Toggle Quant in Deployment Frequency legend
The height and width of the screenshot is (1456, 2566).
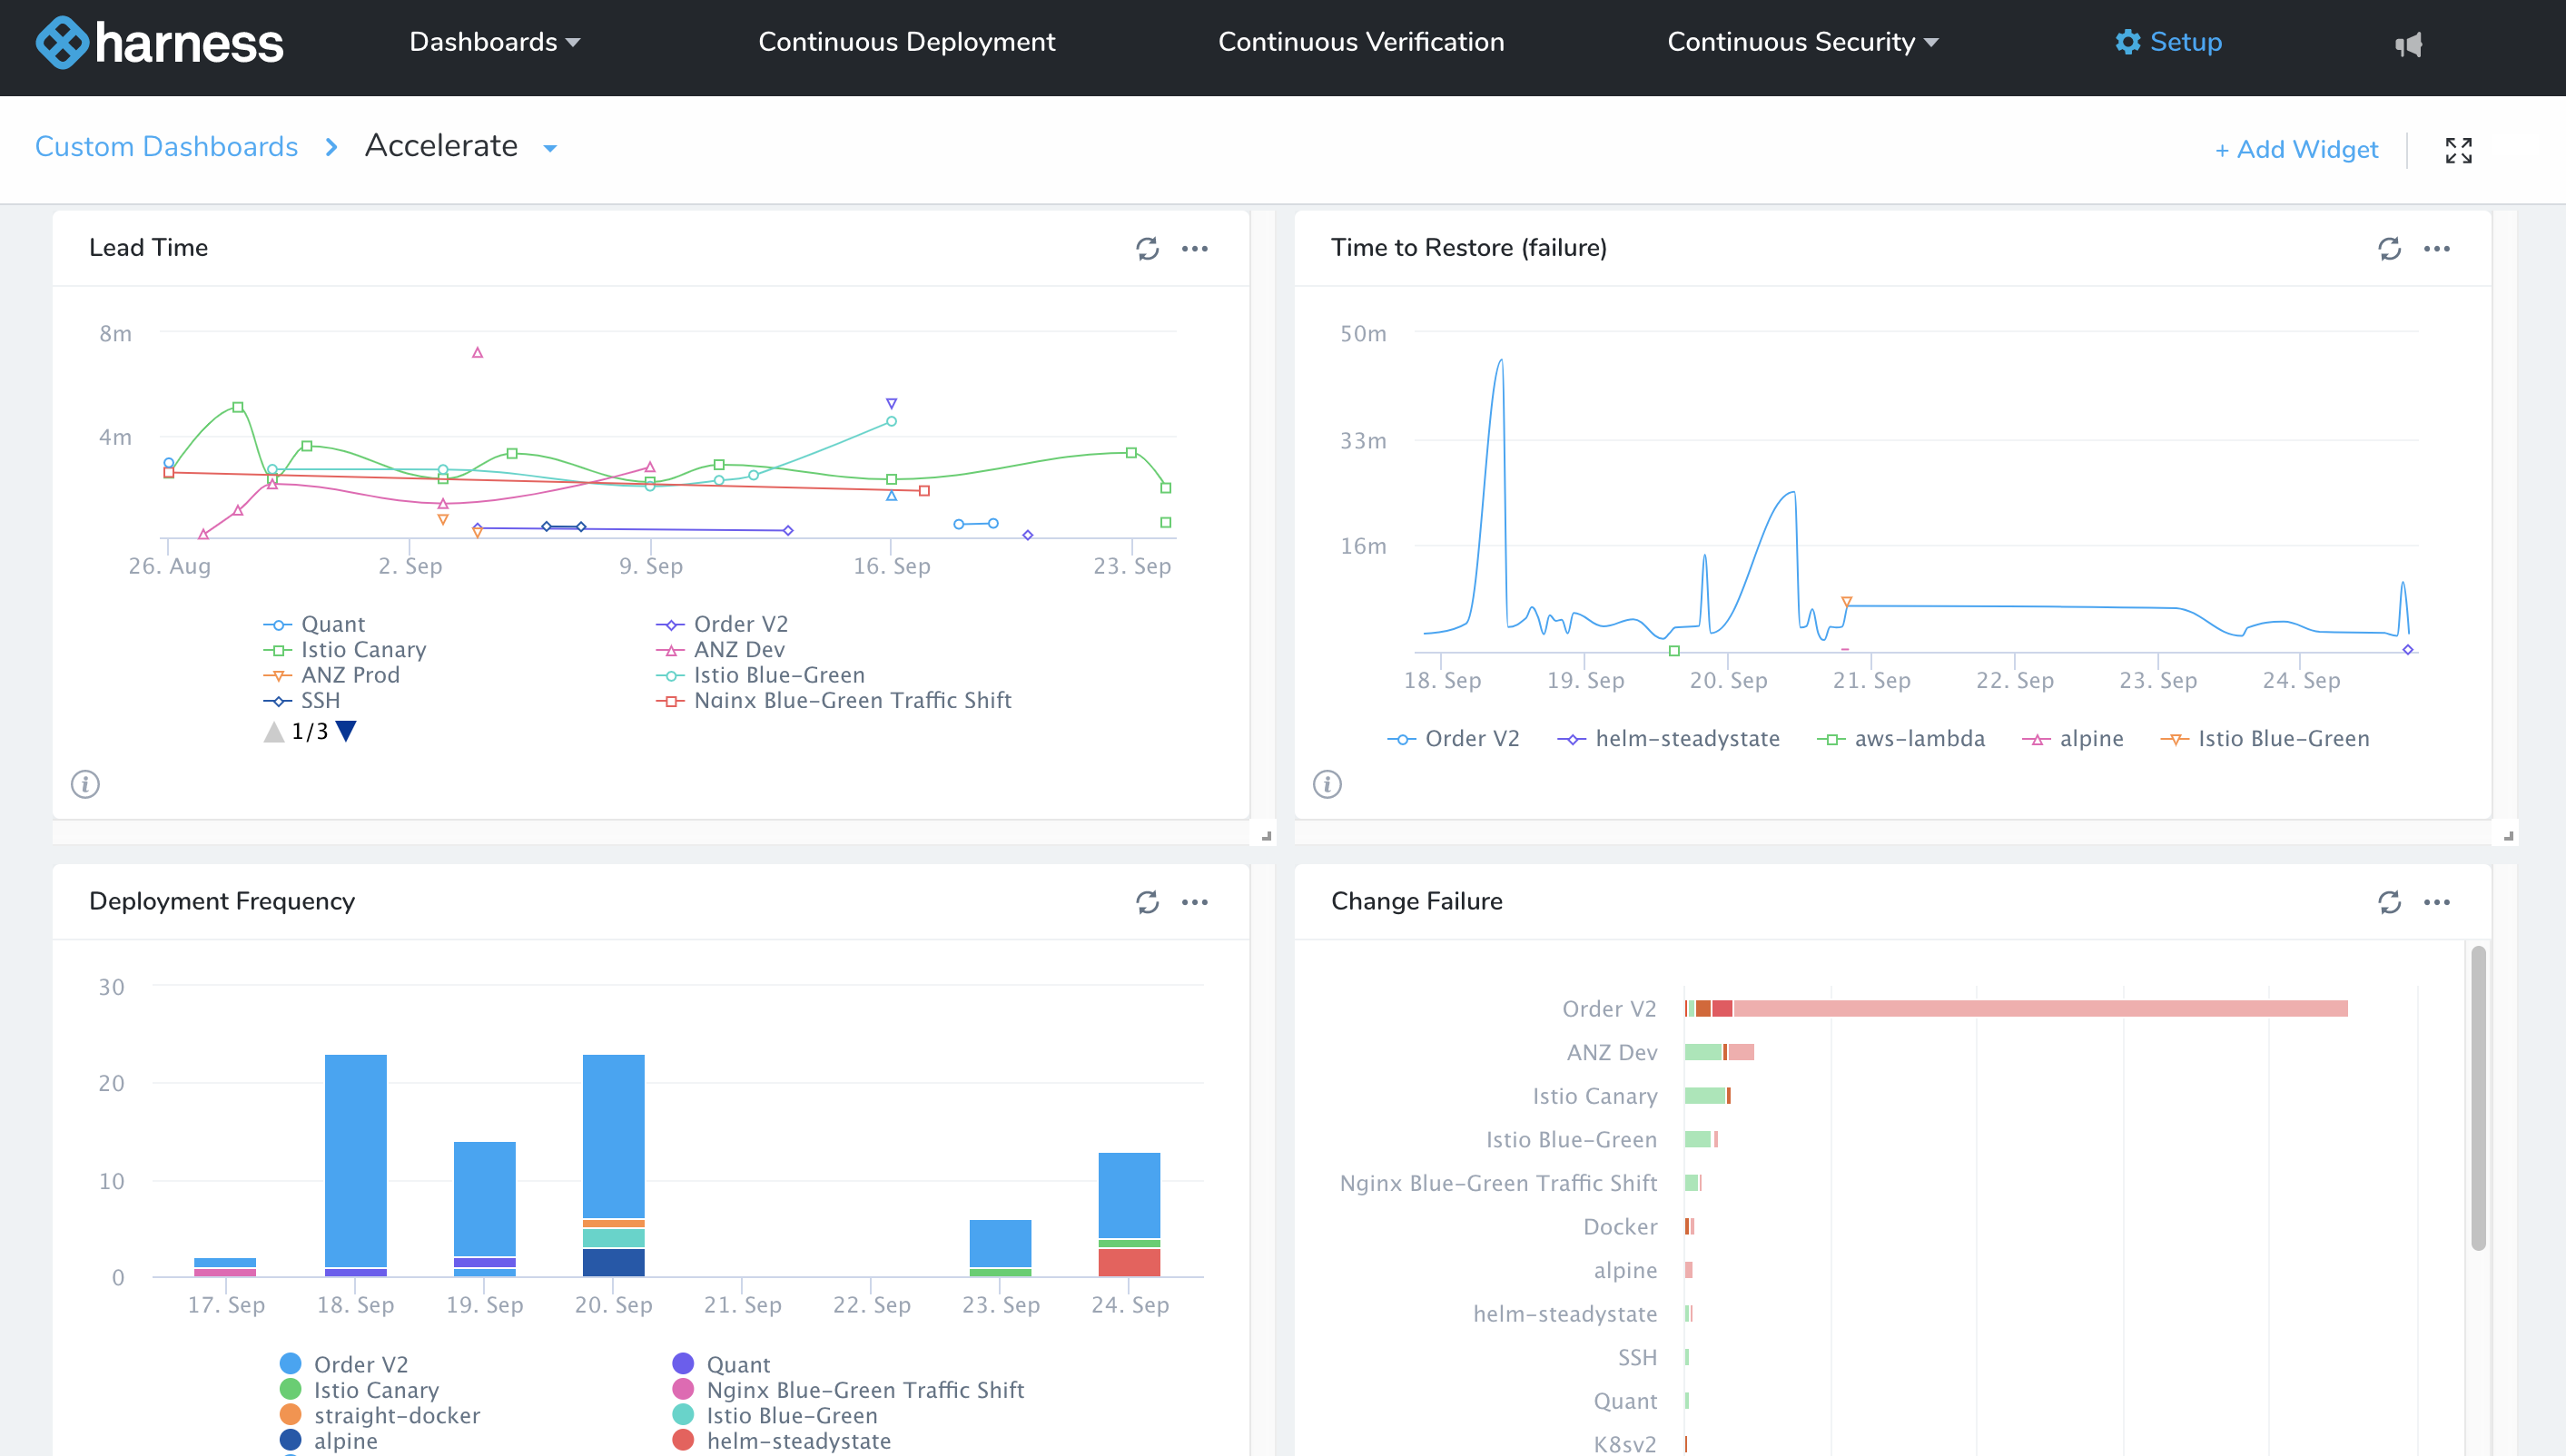(721, 1365)
